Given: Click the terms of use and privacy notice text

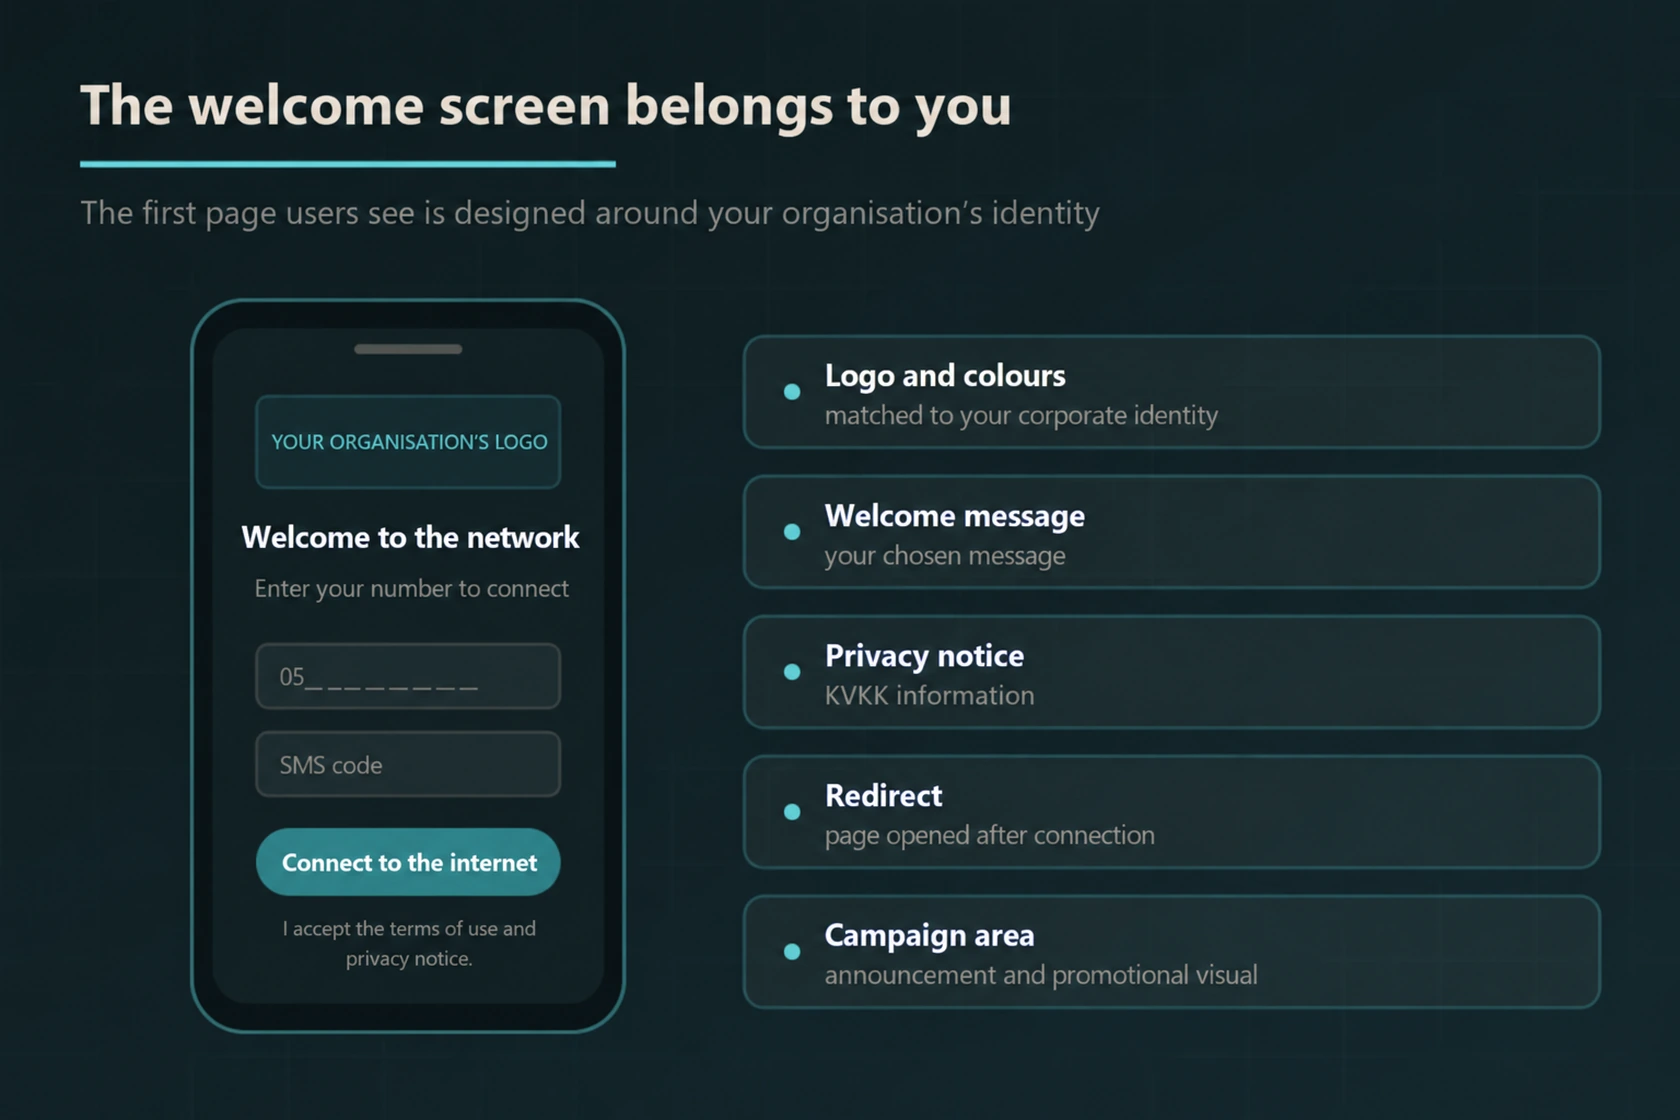Looking at the screenshot, I should (x=409, y=943).
